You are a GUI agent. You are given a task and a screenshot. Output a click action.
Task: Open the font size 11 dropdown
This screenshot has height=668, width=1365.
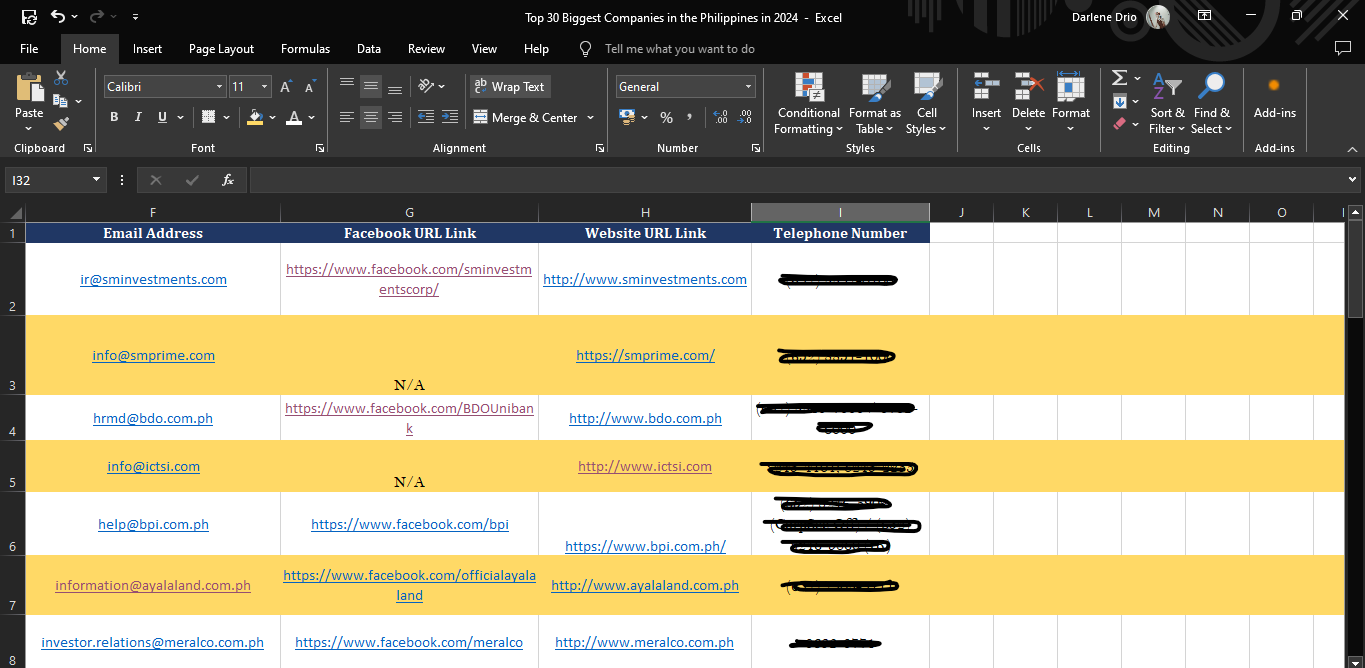pos(265,87)
